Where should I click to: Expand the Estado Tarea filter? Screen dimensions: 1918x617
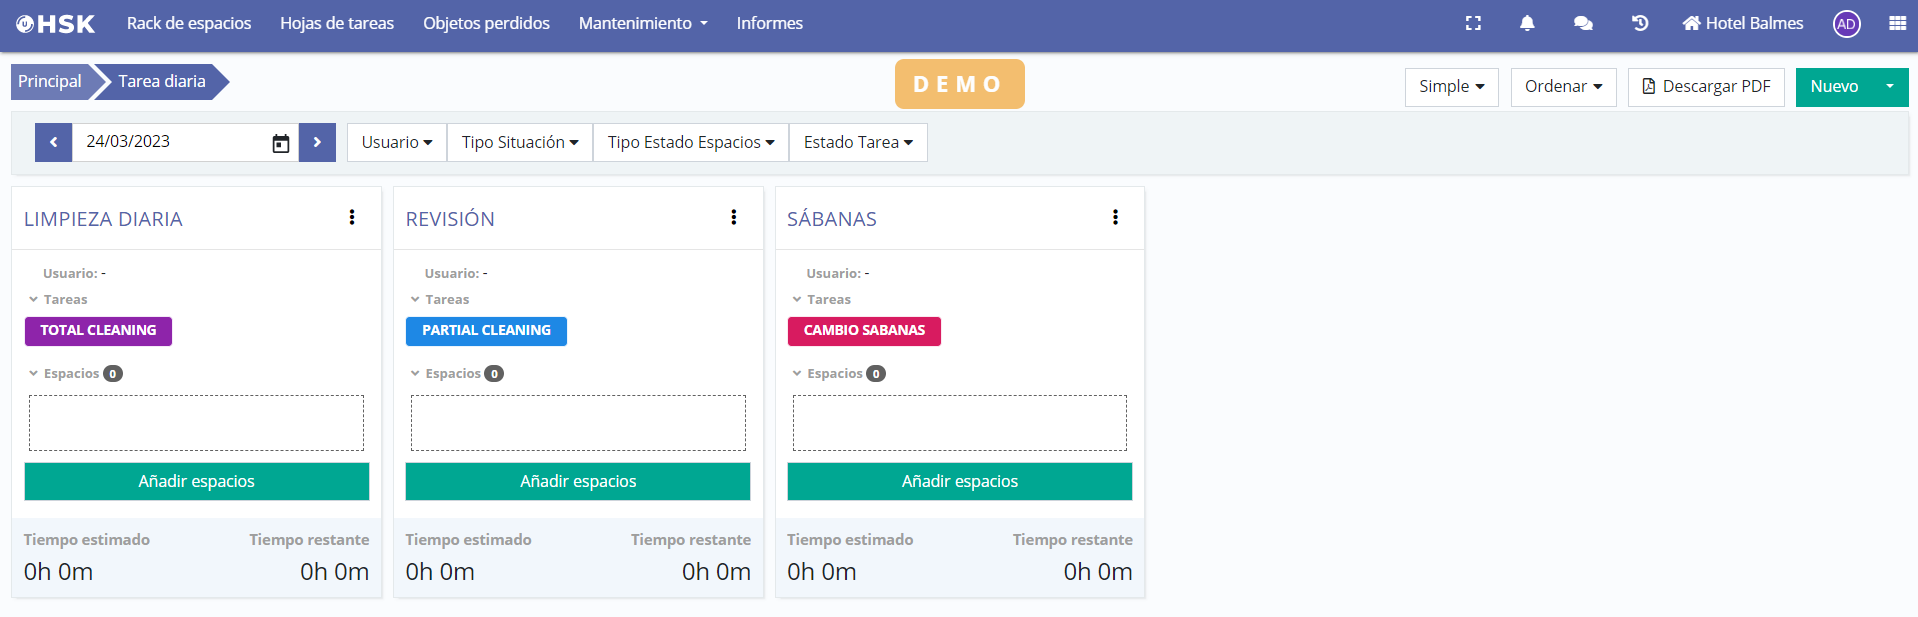[x=858, y=142]
